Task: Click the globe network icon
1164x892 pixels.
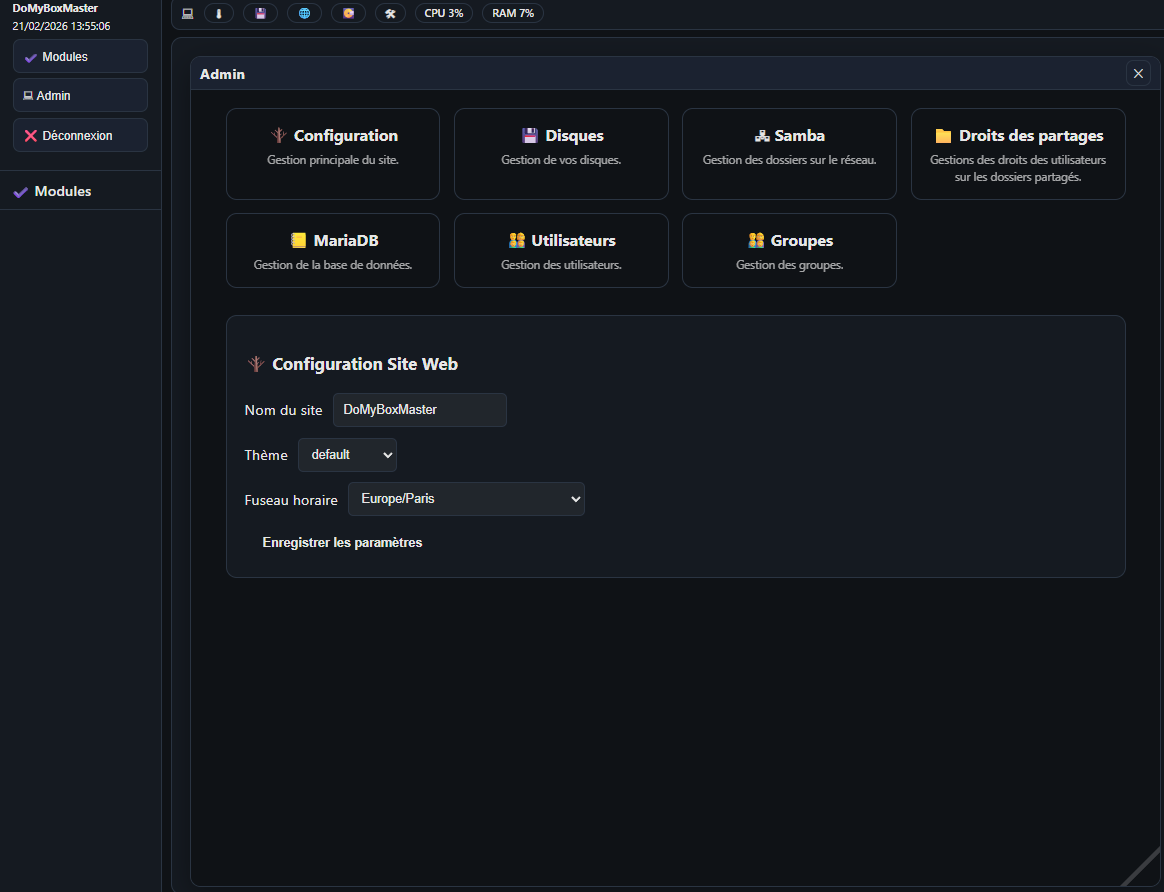Action: tap(304, 14)
